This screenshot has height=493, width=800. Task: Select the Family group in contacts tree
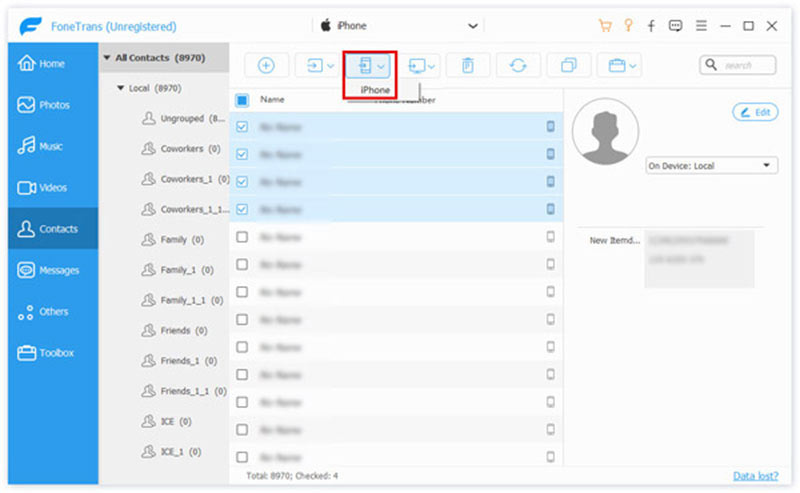pos(175,240)
